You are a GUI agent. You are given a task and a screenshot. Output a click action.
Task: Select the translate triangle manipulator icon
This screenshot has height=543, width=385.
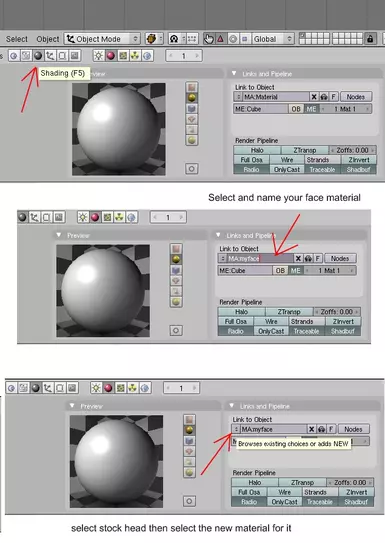point(221,39)
